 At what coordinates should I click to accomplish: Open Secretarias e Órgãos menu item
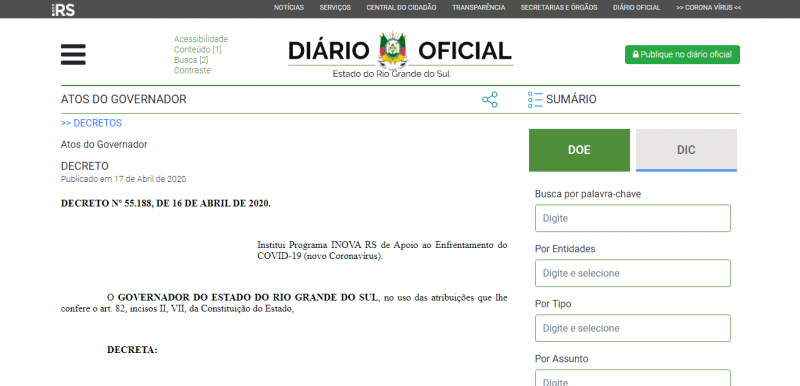click(x=559, y=8)
